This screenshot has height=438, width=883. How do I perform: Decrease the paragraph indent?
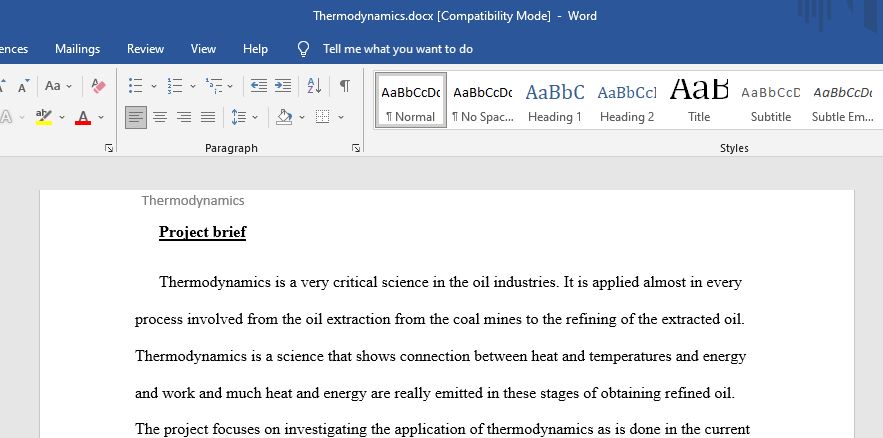[258, 86]
